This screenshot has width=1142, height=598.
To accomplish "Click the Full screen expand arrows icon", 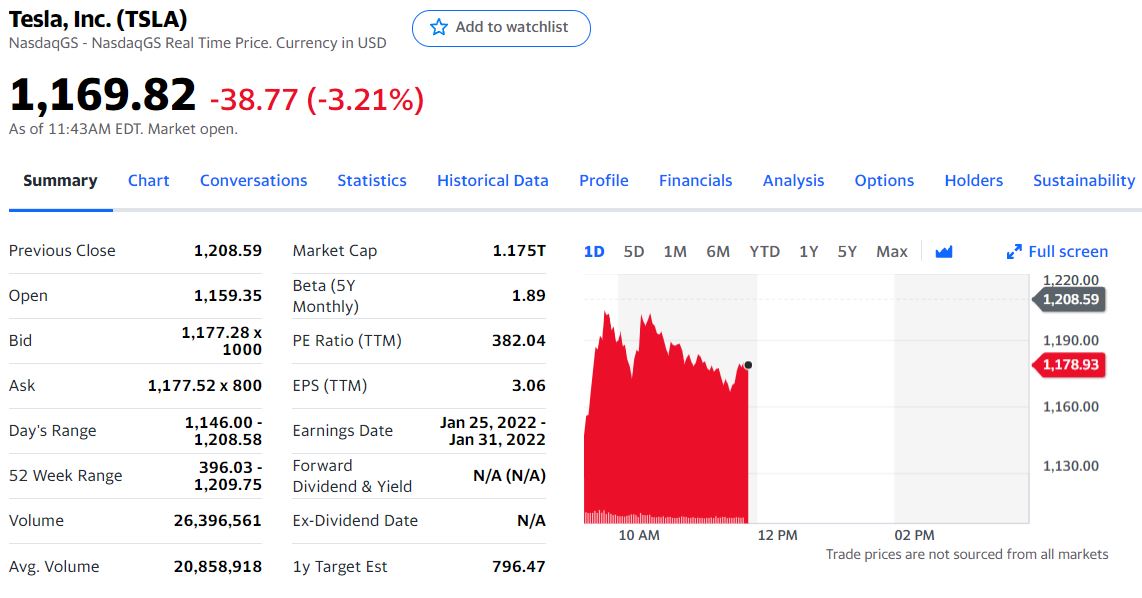I will 1014,252.
